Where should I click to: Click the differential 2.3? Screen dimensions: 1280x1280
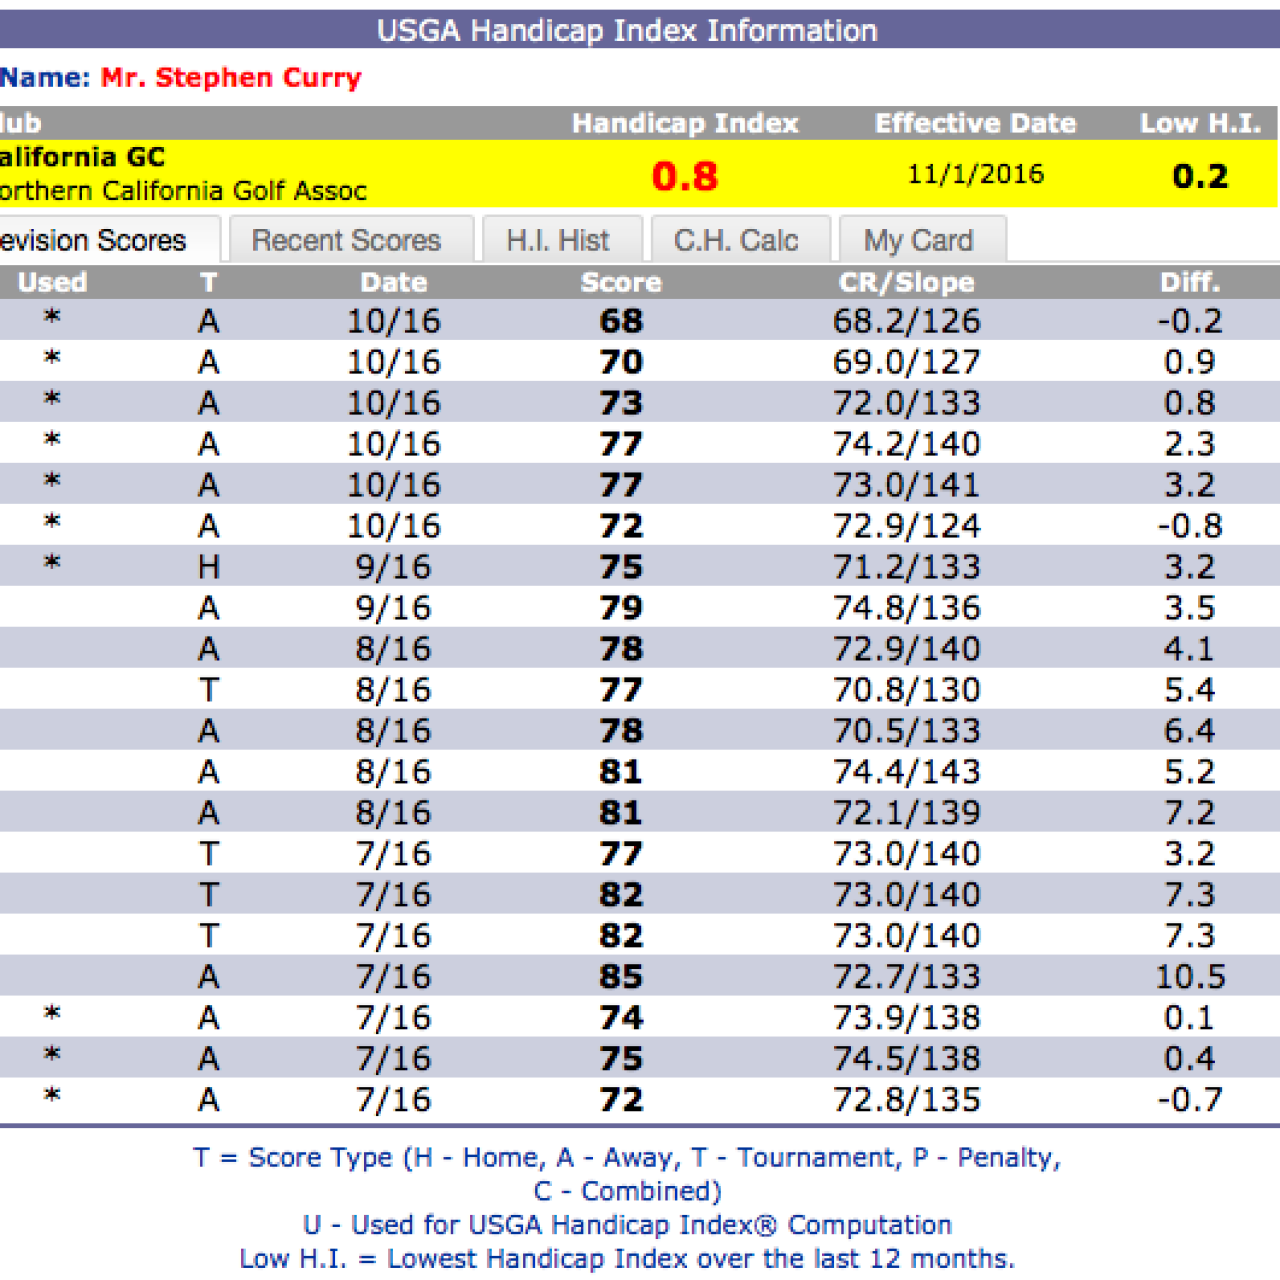tap(1190, 444)
